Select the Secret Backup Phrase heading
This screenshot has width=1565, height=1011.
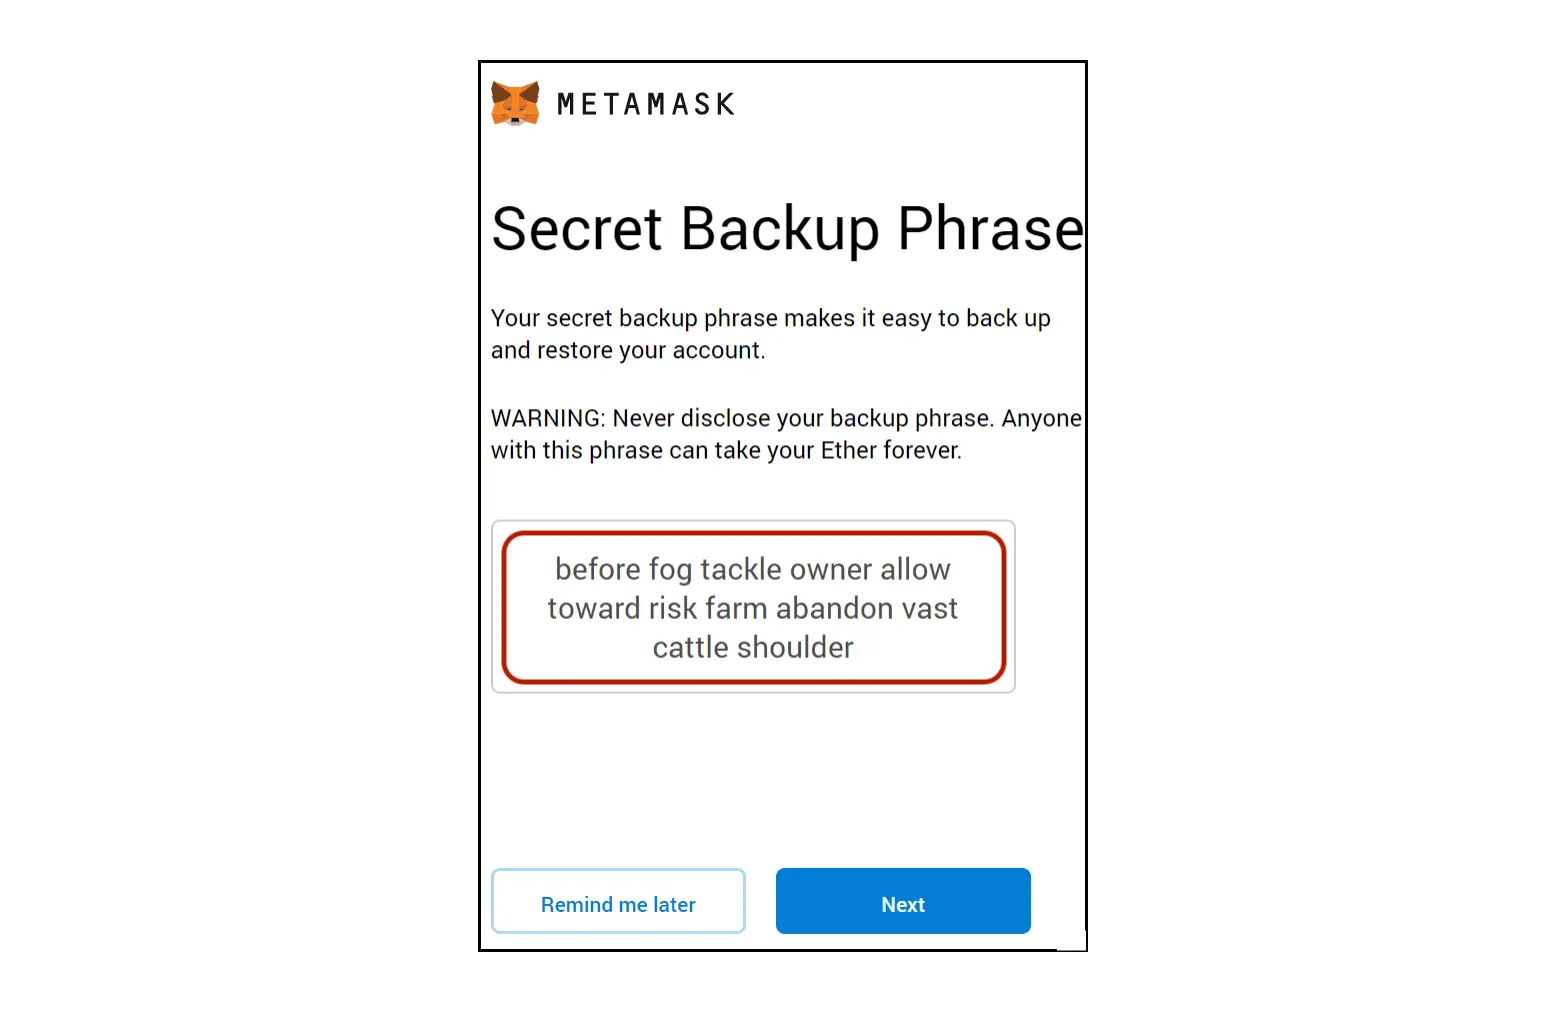[788, 229]
